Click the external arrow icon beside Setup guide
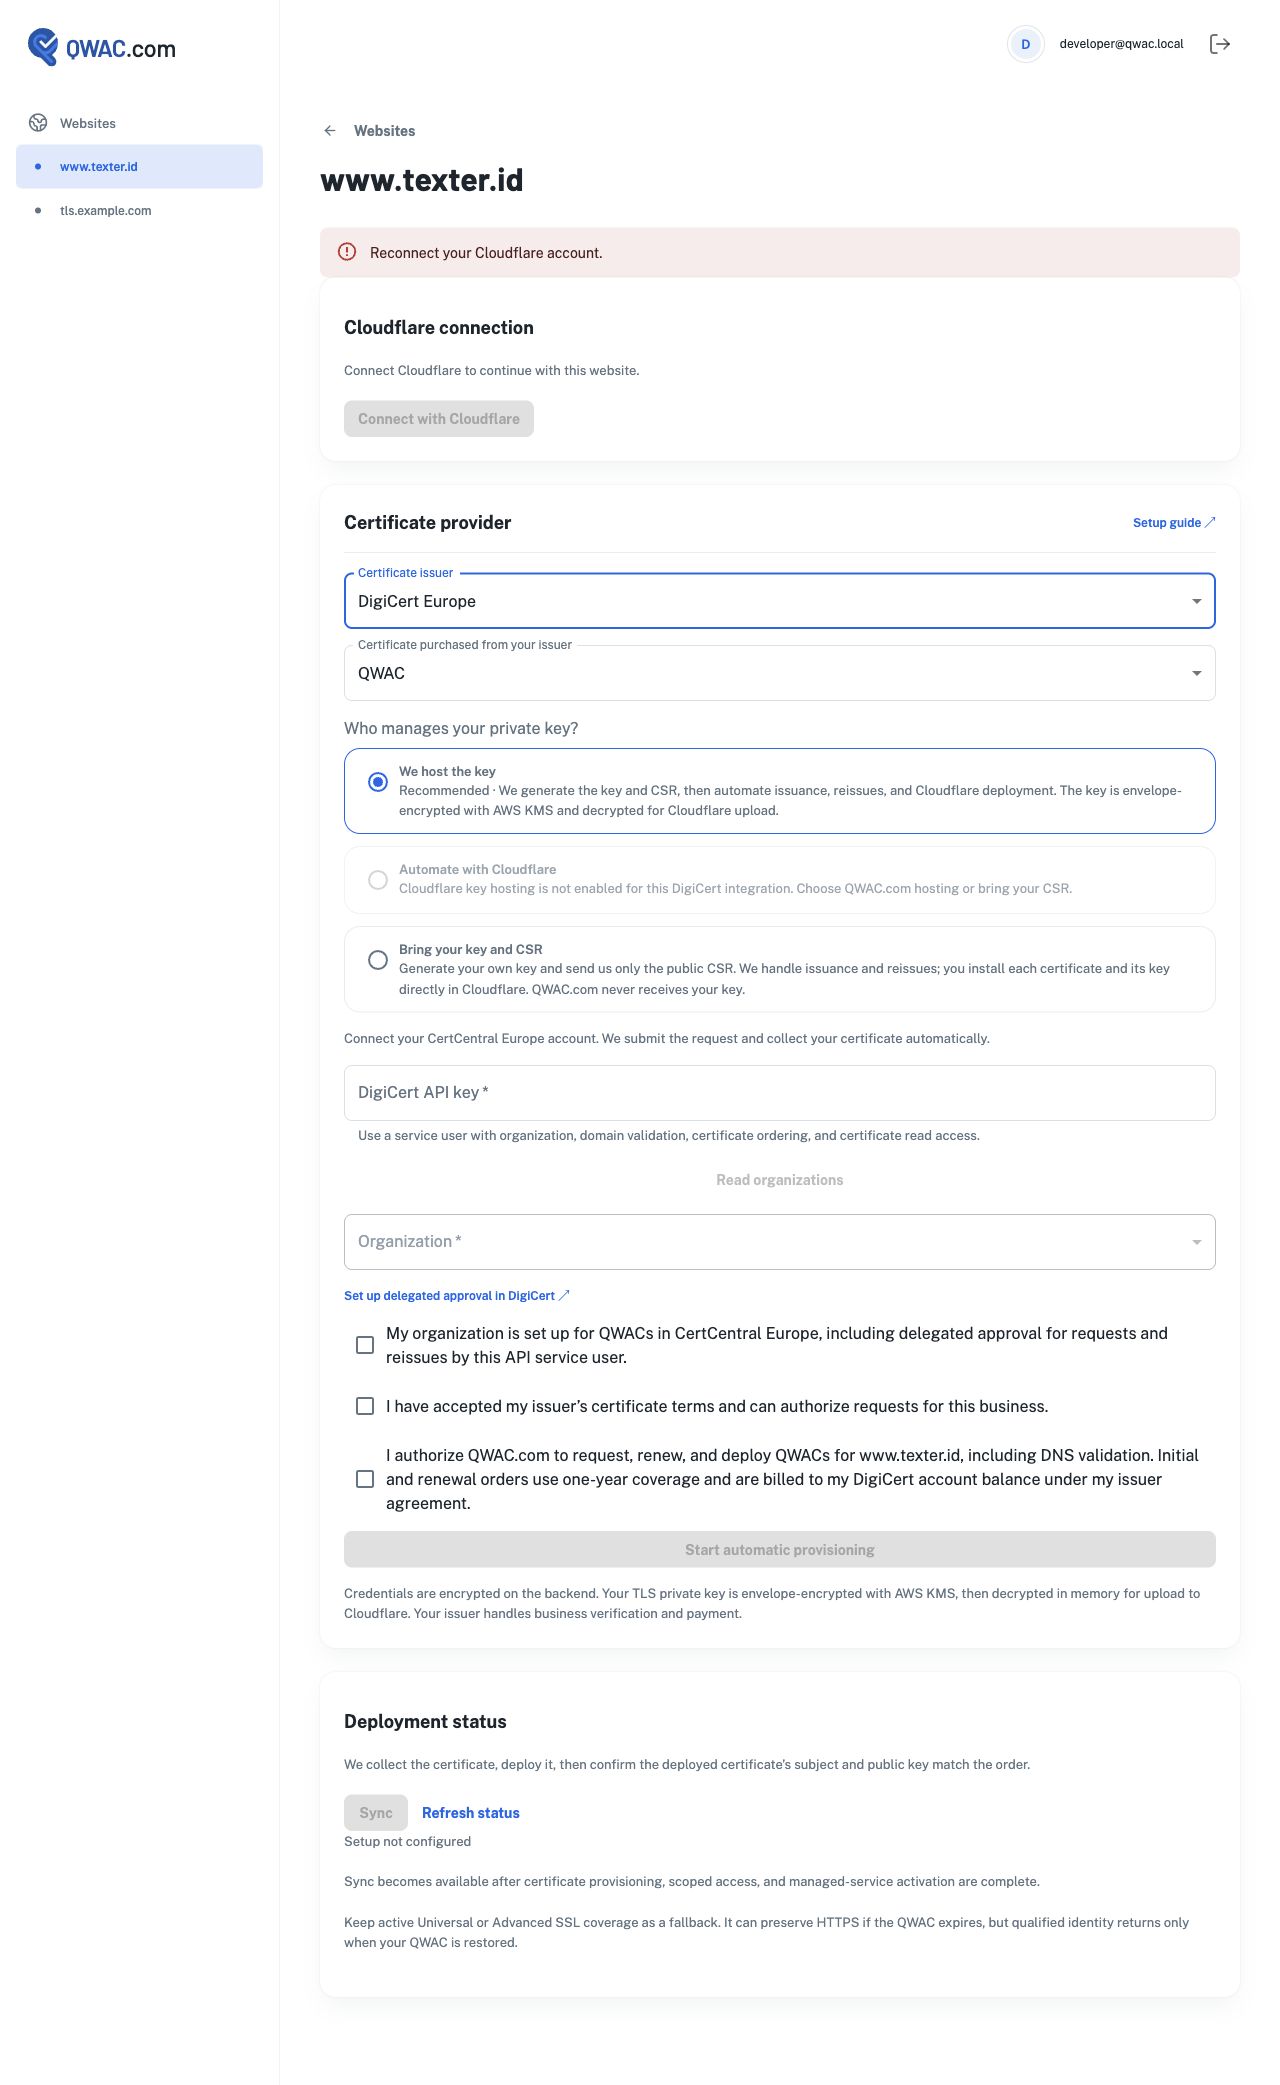The width and height of the screenshot is (1280, 2085). [x=1210, y=522]
